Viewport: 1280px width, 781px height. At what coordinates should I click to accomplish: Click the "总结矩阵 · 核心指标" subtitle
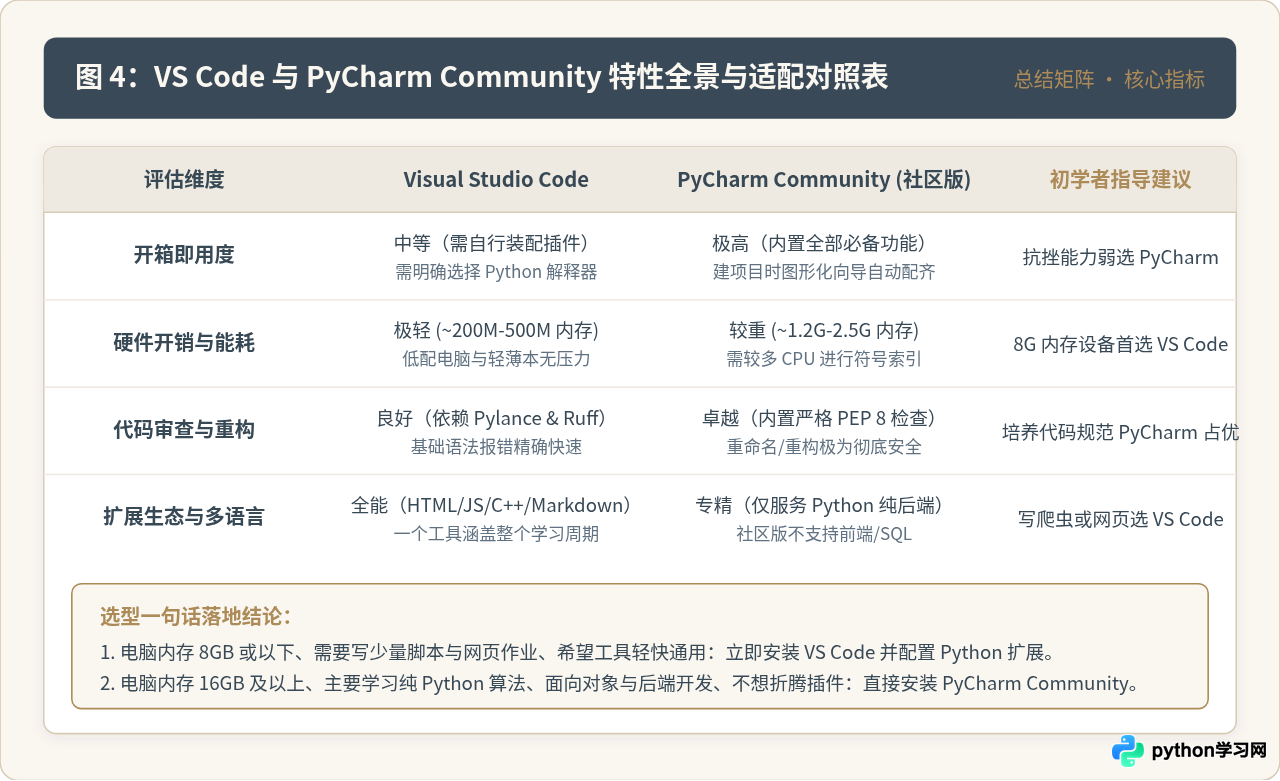(x=1109, y=80)
